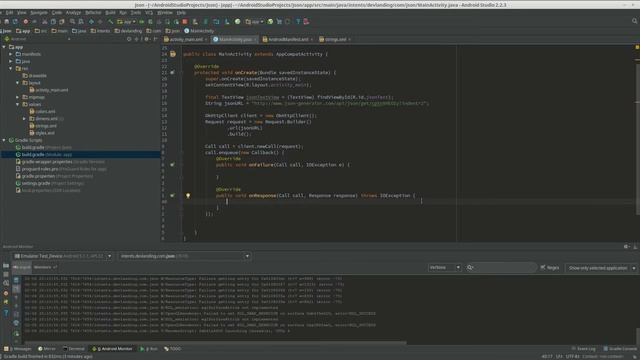Click the Project panel settings gear icon
The image size is (640, 360).
tap(146, 39)
